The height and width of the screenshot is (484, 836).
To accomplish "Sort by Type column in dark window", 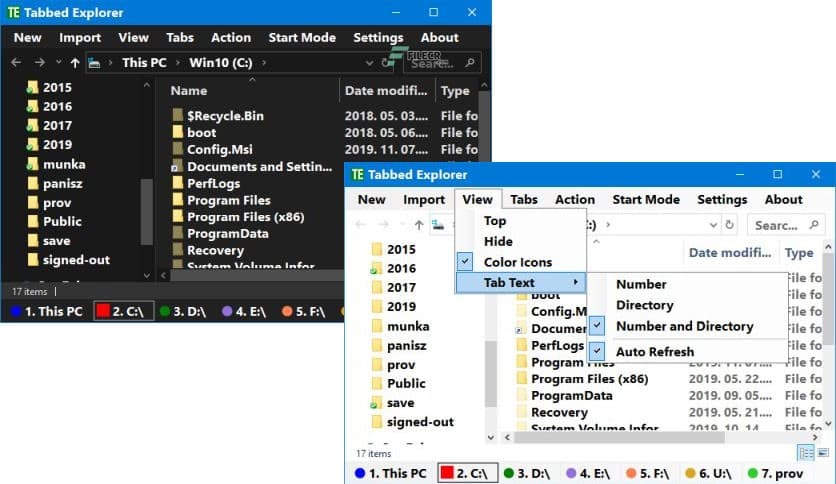I will coord(455,91).
